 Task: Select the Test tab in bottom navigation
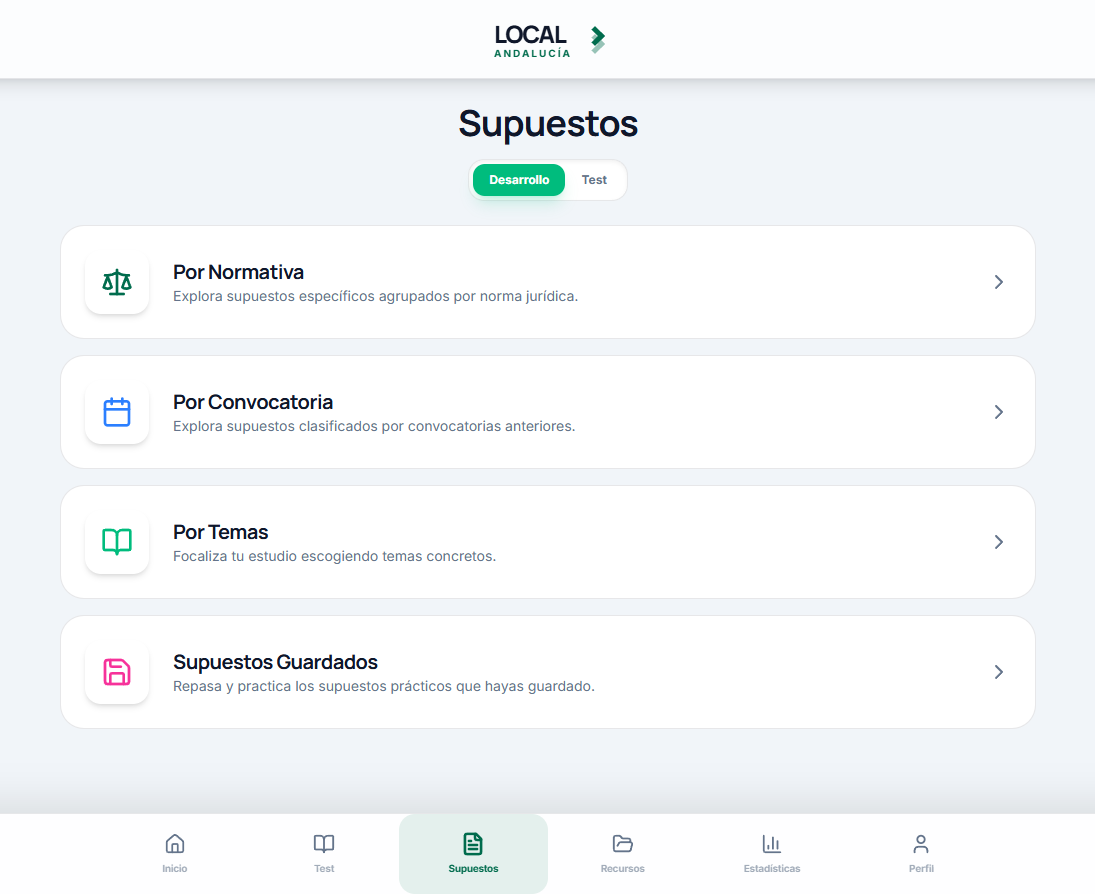(x=324, y=853)
